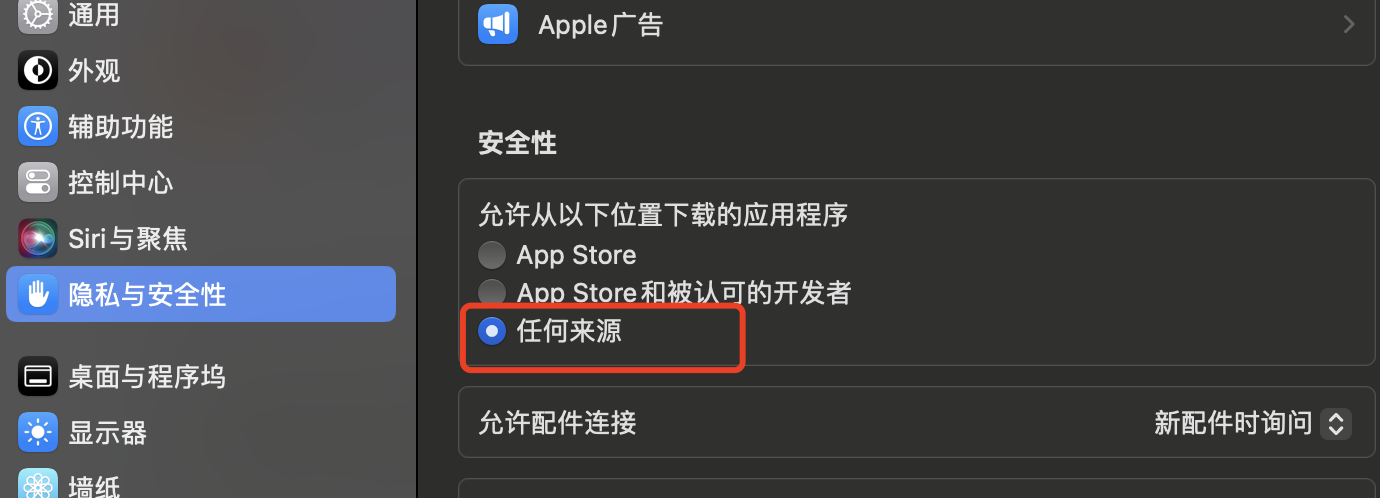Select the Displays (显示器) sun icon
The image size is (1380, 498).
tap(38, 433)
